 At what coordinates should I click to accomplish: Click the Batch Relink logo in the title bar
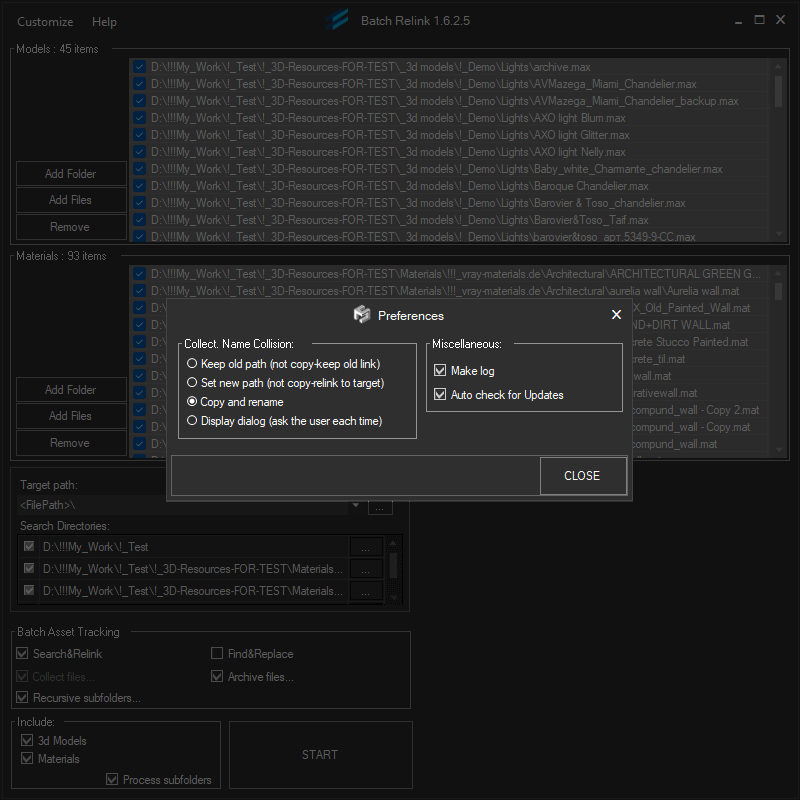[339, 19]
